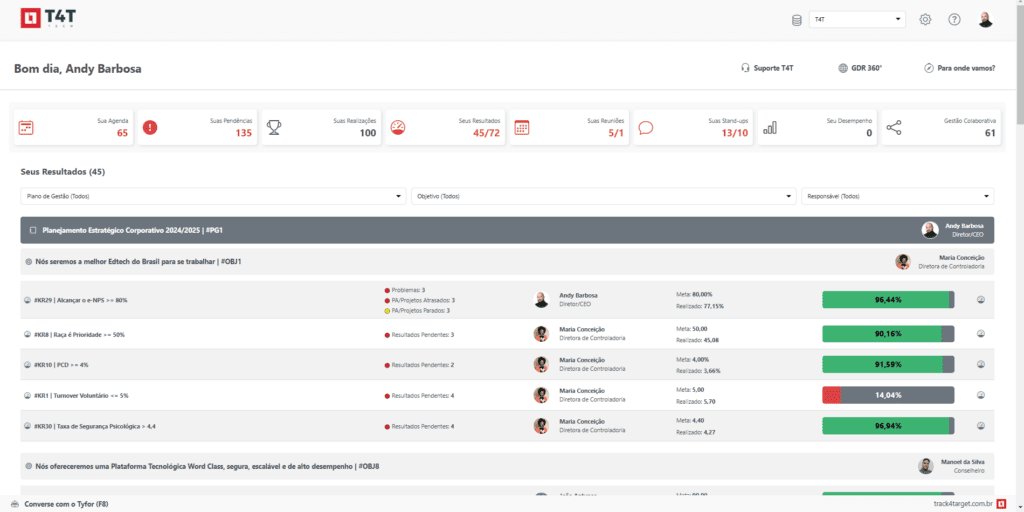Click Suporte T4T link
This screenshot has width=1024, height=512.
[x=767, y=68]
